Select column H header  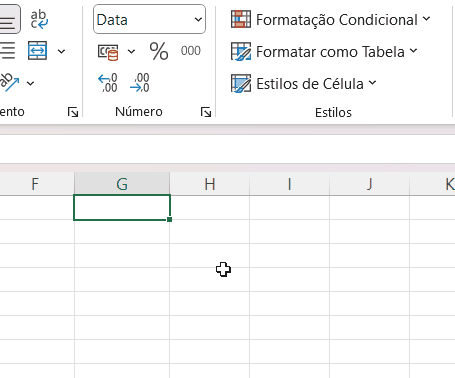pos(210,184)
